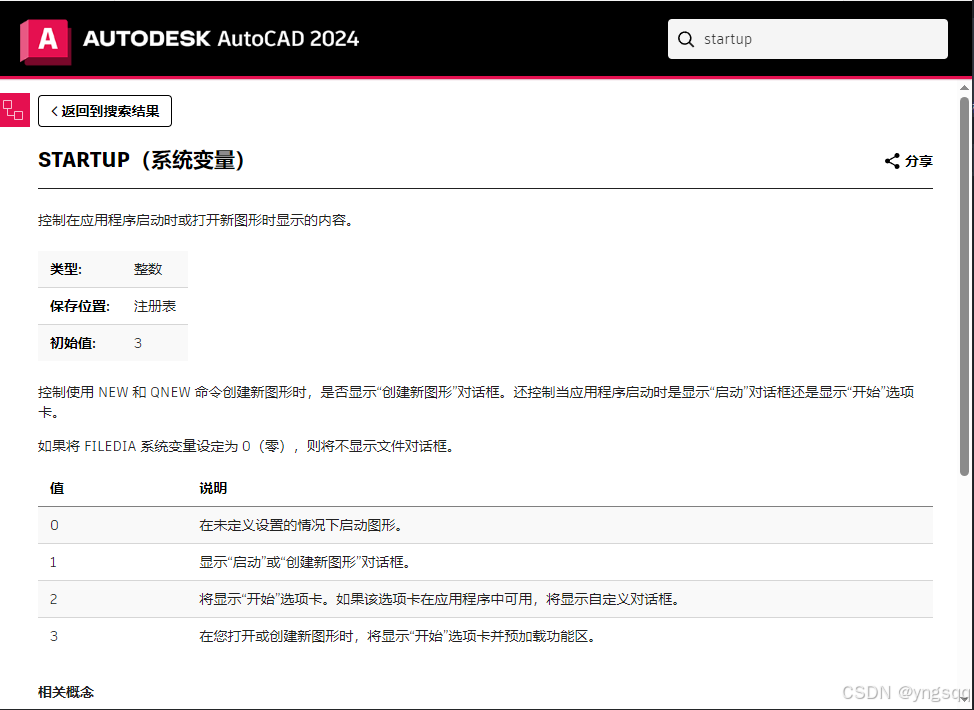The image size is (974, 710).
Task: Click description 显示“启动”或“创建新图形”对话框
Action: click(305, 562)
